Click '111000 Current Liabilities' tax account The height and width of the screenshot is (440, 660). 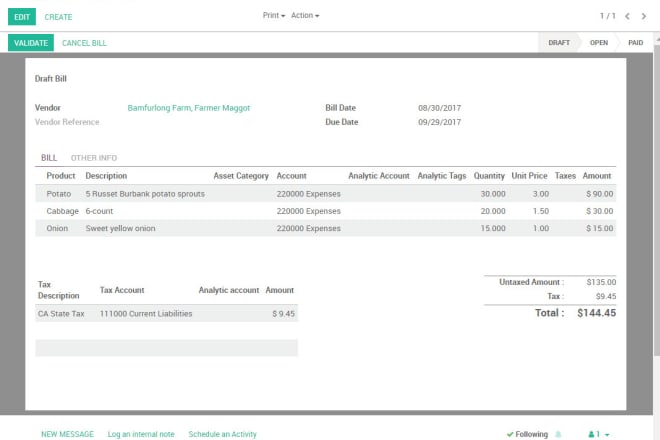pyautogui.click(x=146, y=314)
